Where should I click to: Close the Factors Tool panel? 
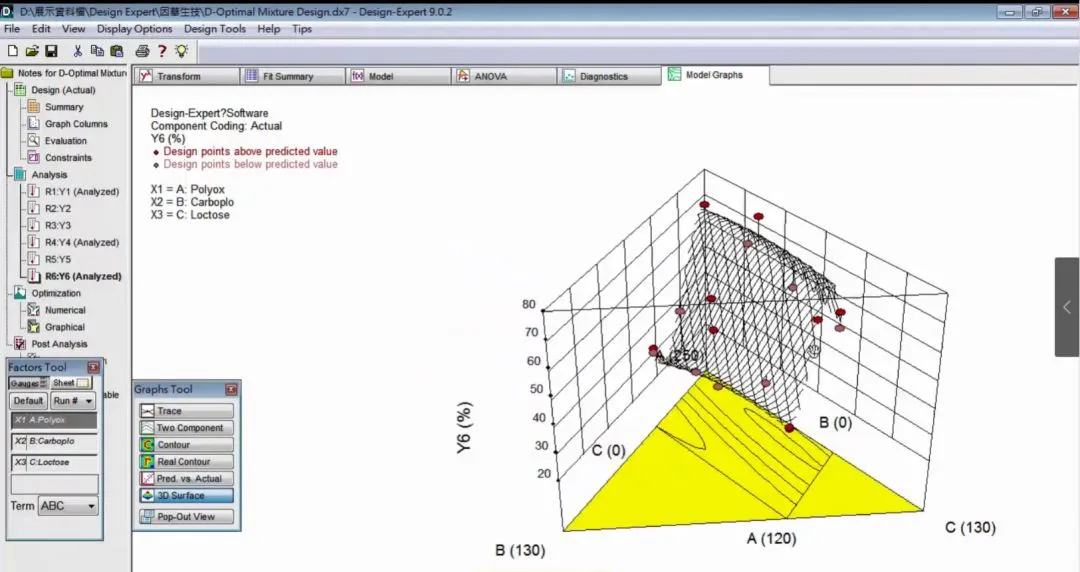pos(94,367)
